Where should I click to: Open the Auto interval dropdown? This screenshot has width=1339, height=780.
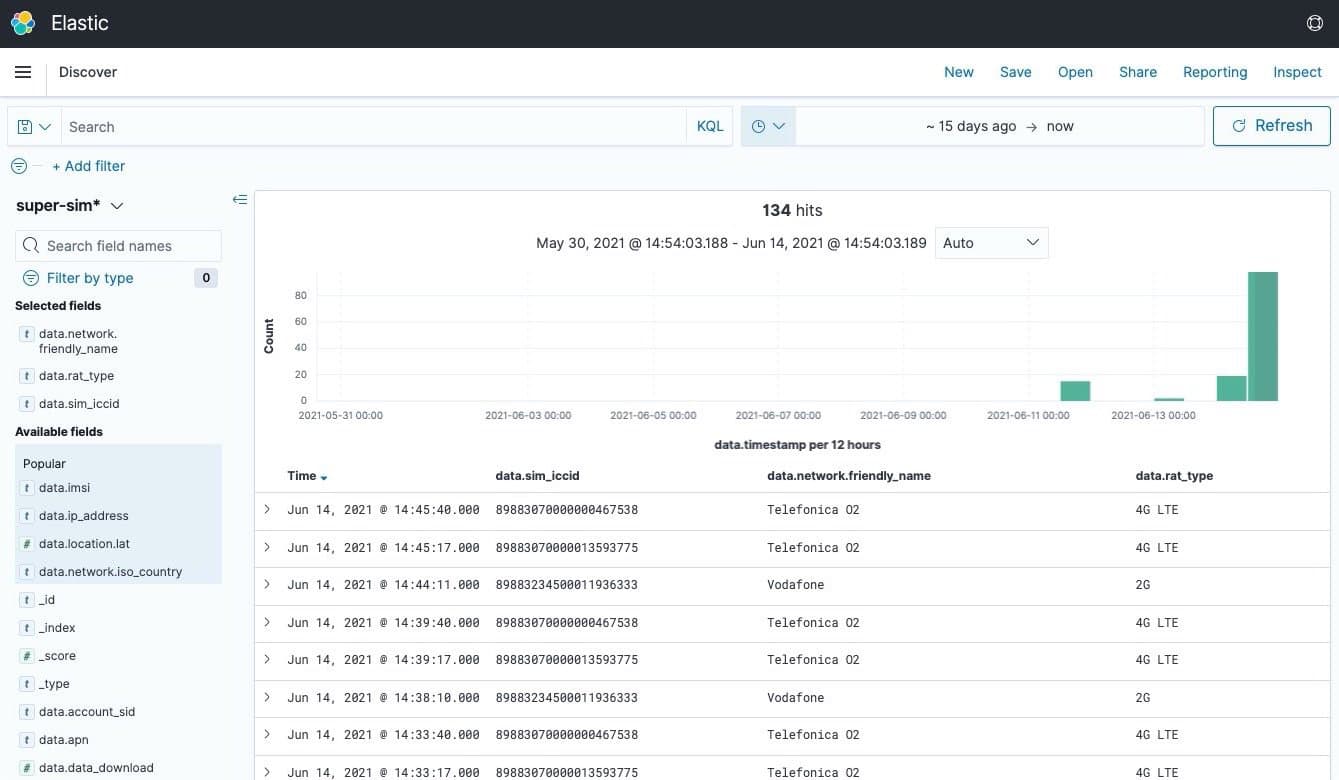(x=991, y=243)
